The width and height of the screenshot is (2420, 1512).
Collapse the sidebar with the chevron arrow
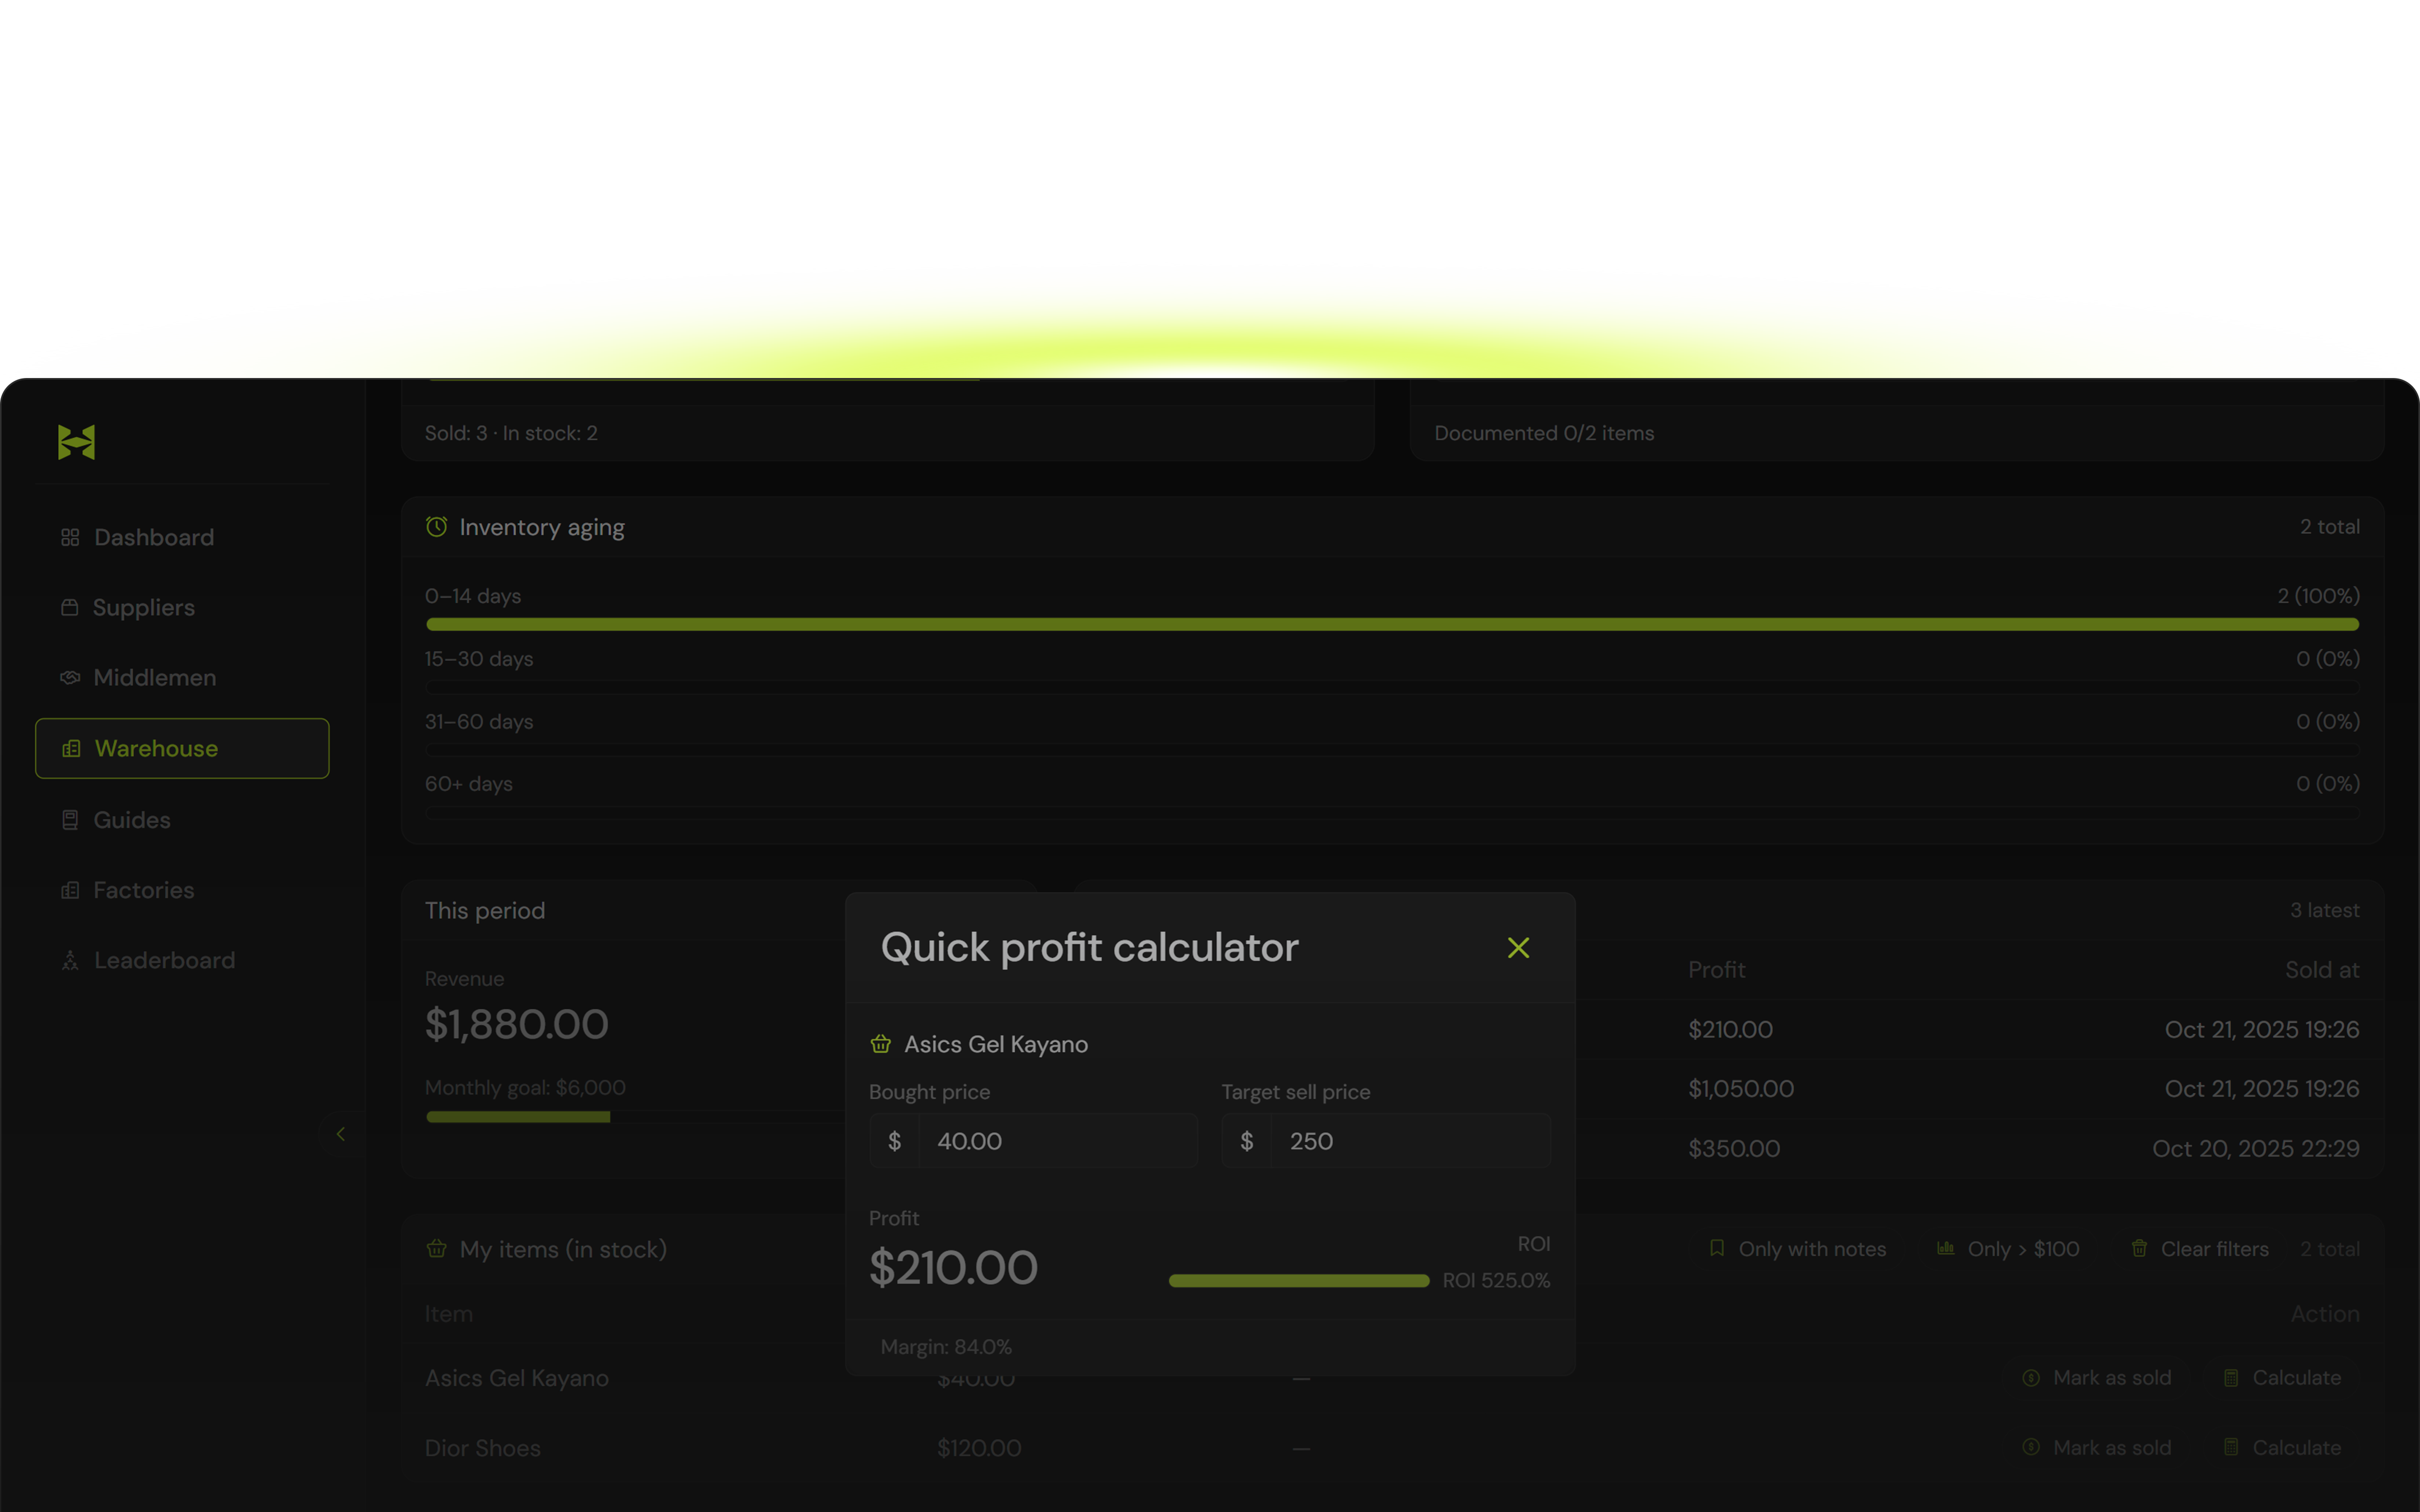[x=340, y=1134]
